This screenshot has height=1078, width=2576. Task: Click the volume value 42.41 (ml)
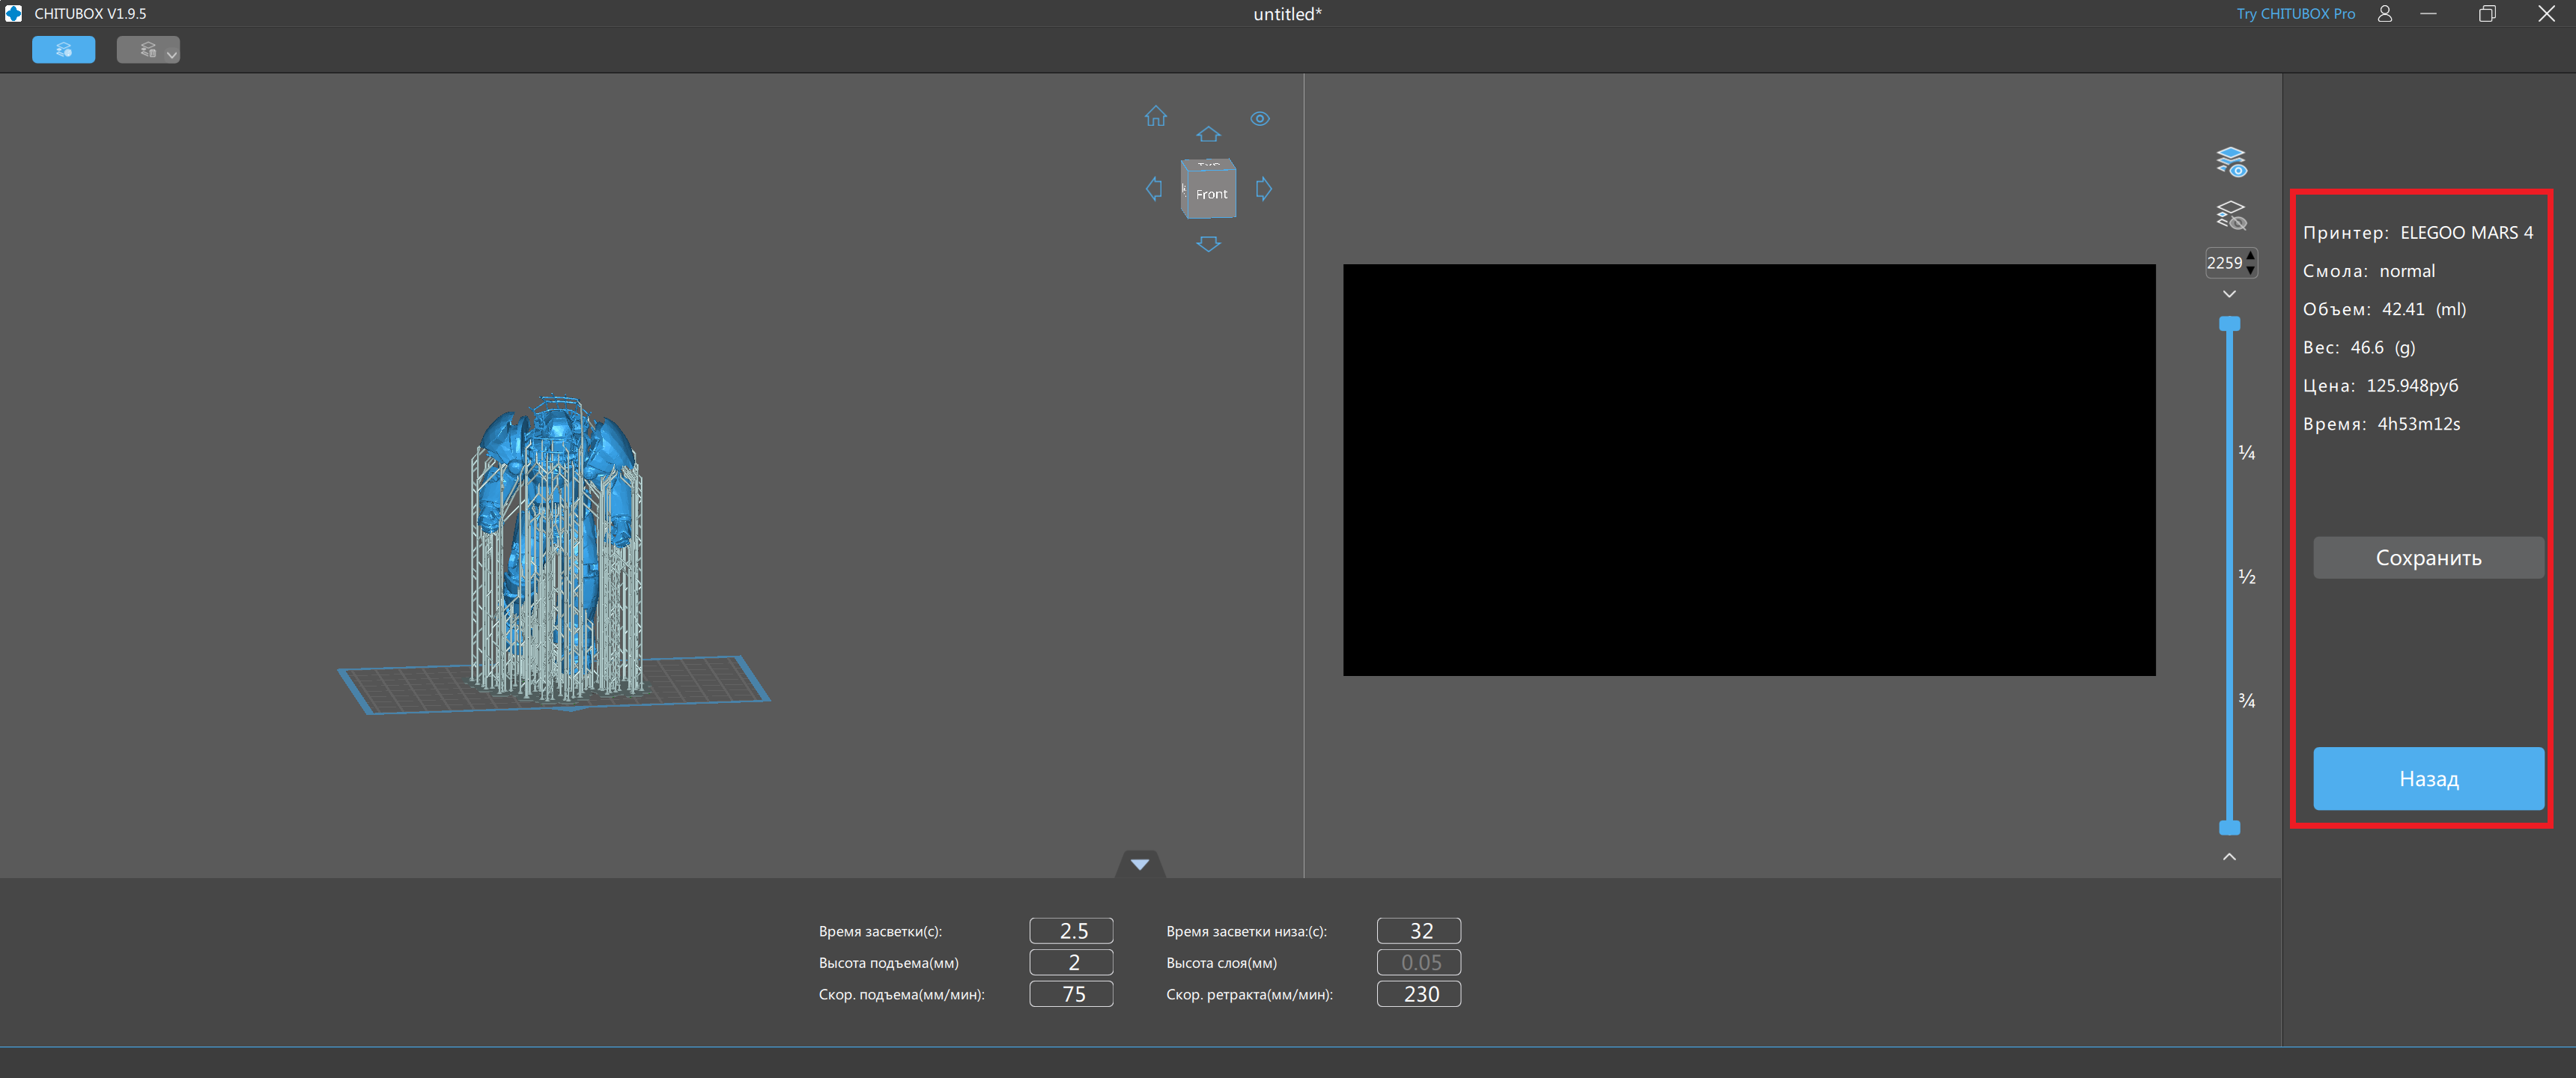(2423, 310)
